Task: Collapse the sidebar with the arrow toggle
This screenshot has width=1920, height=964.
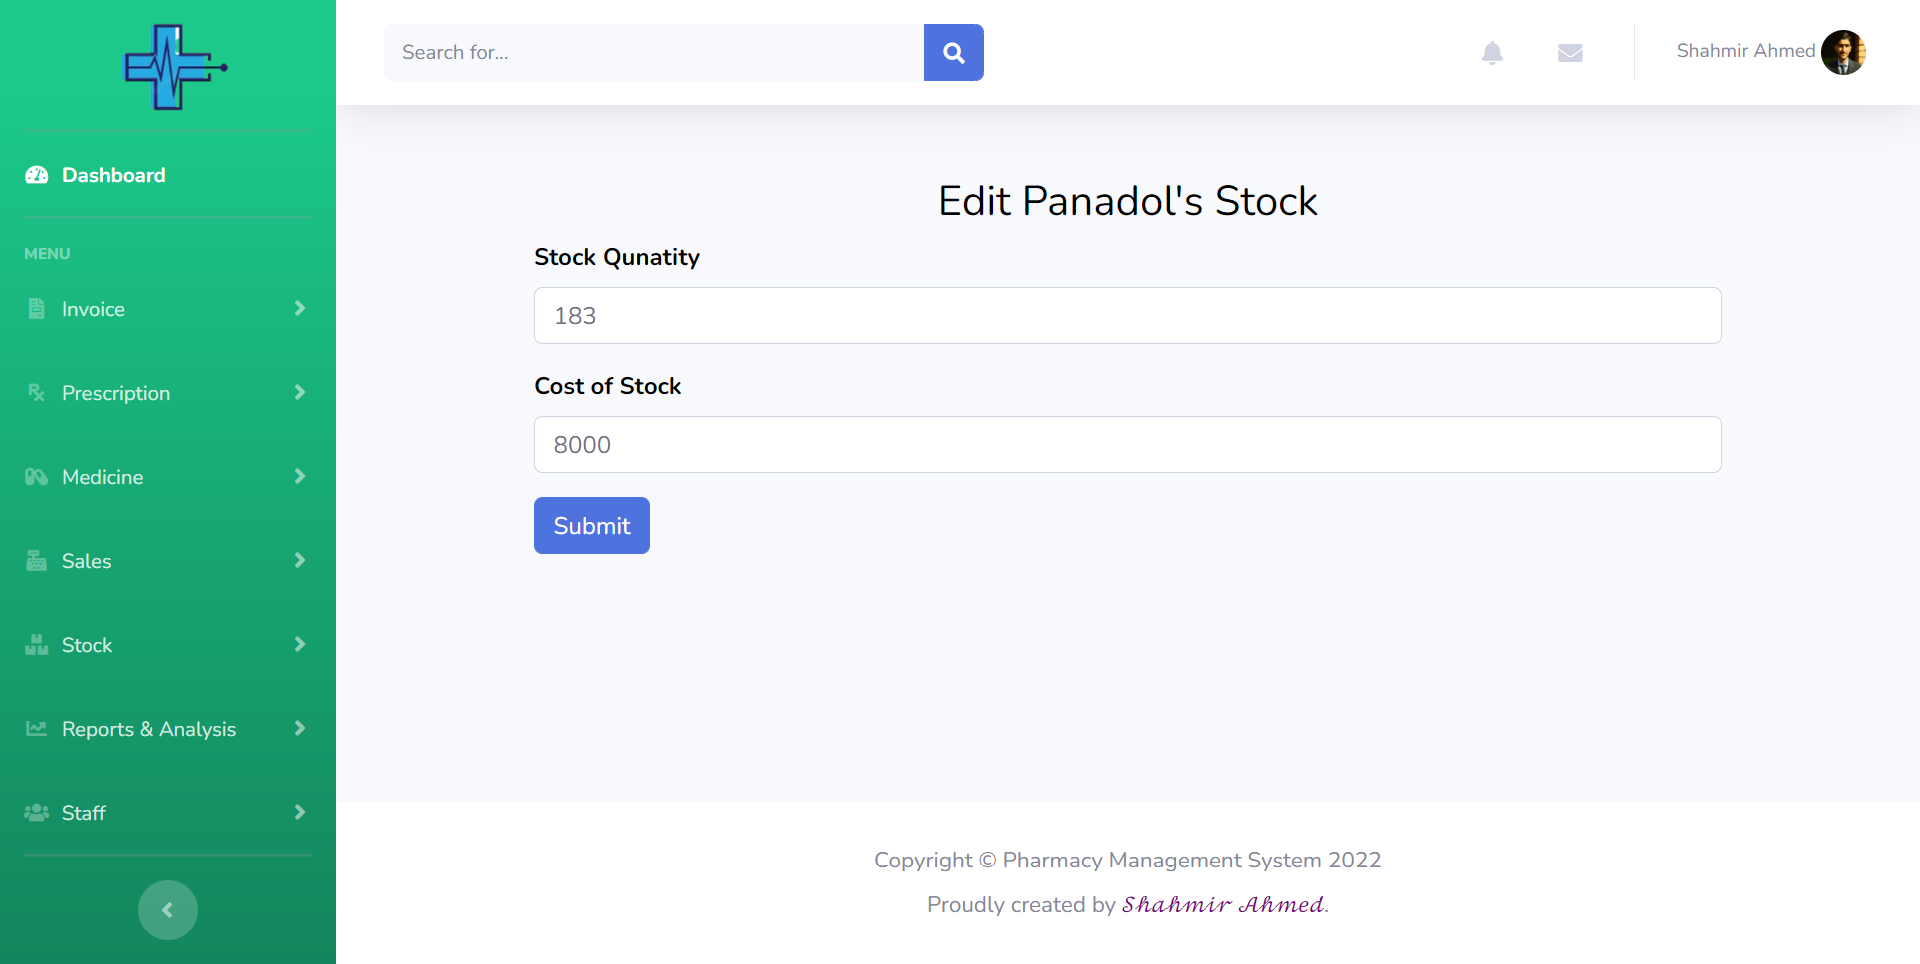Action: (x=168, y=910)
